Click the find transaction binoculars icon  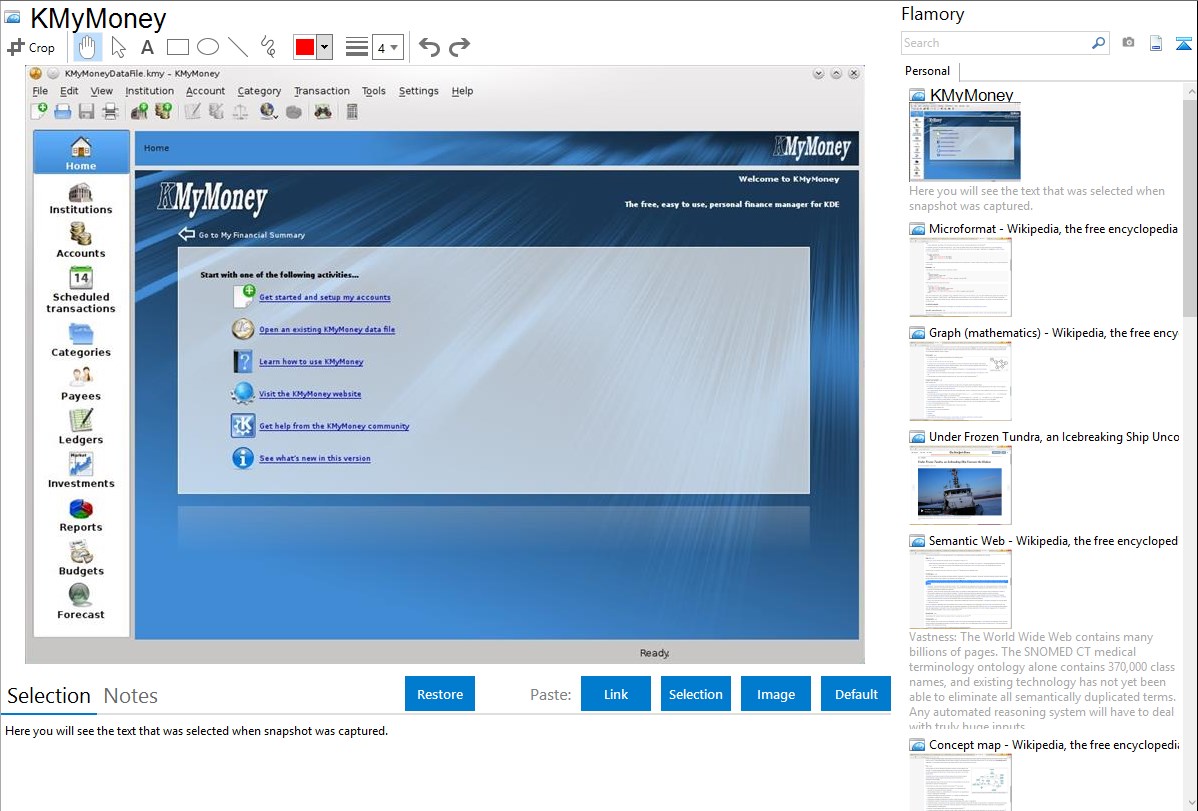coord(323,112)
